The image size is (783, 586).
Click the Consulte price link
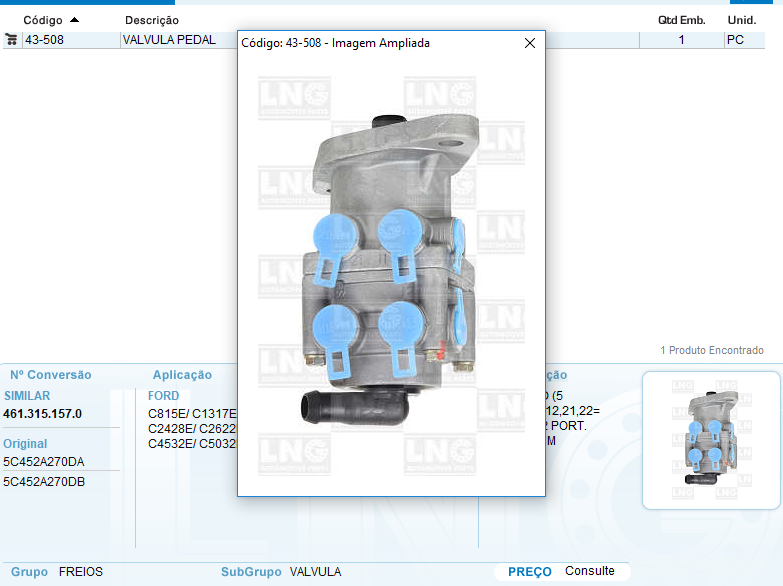(x=589, y=571)
